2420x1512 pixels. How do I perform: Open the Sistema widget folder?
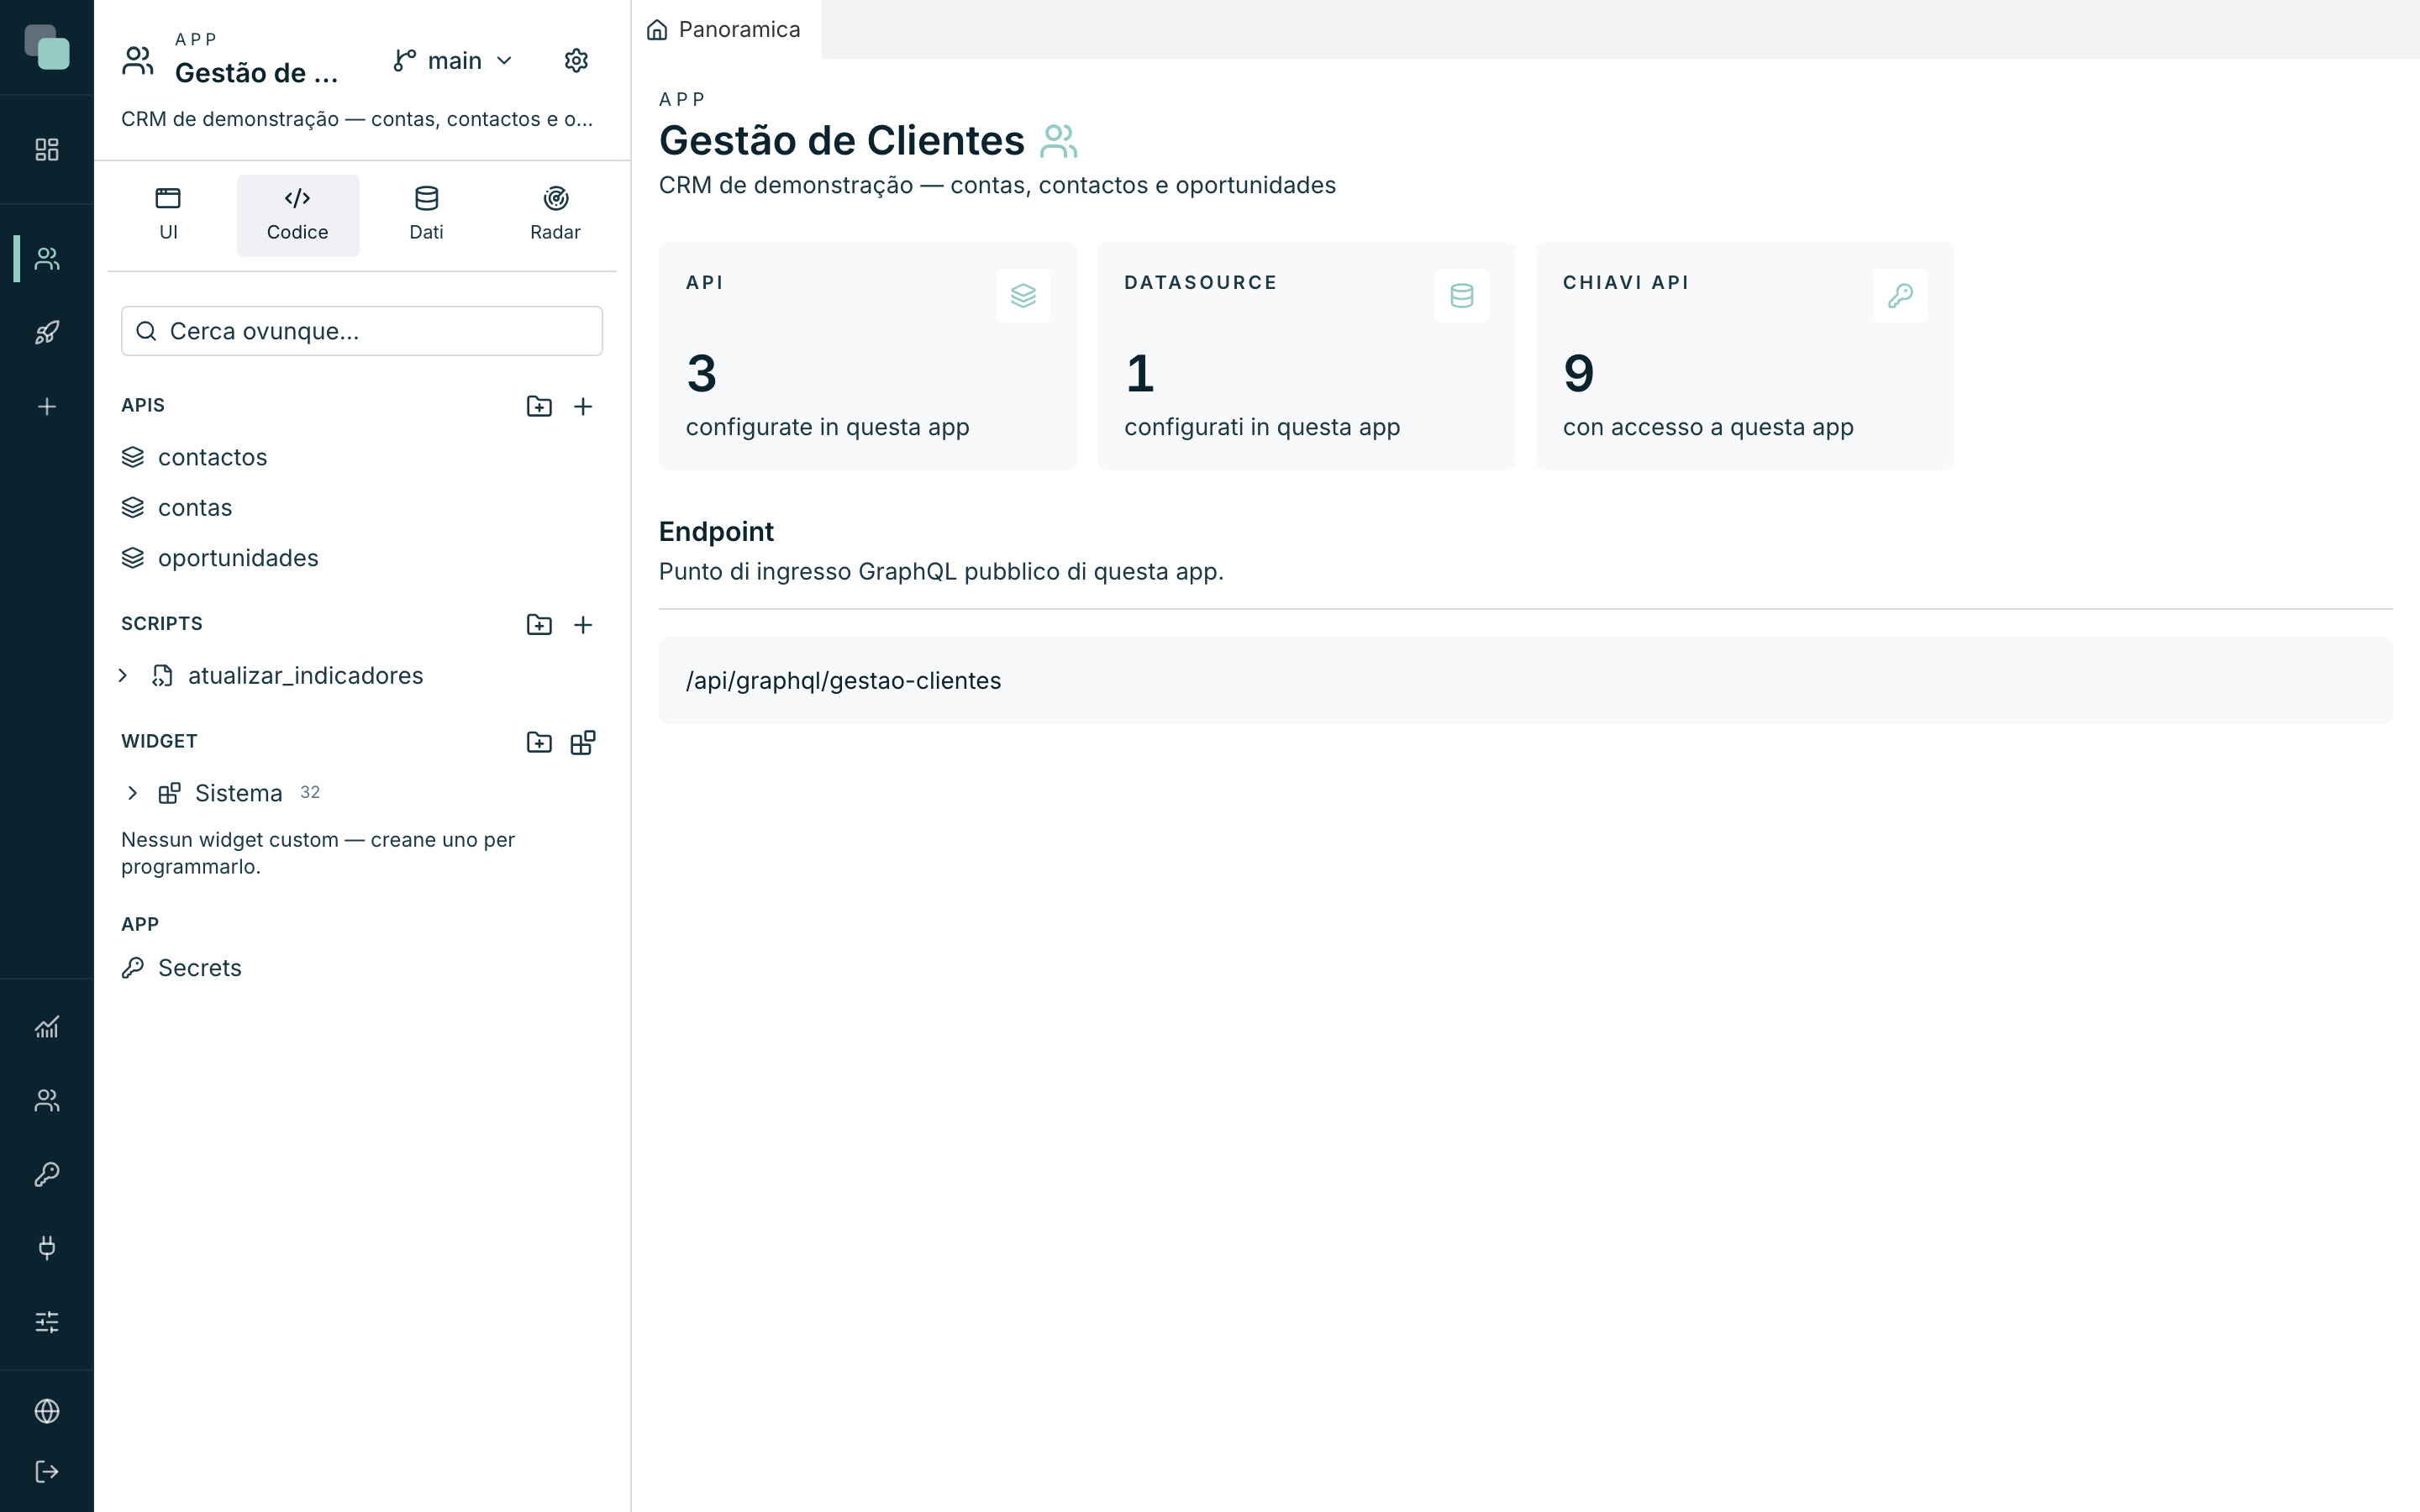[x=238, y=793]
